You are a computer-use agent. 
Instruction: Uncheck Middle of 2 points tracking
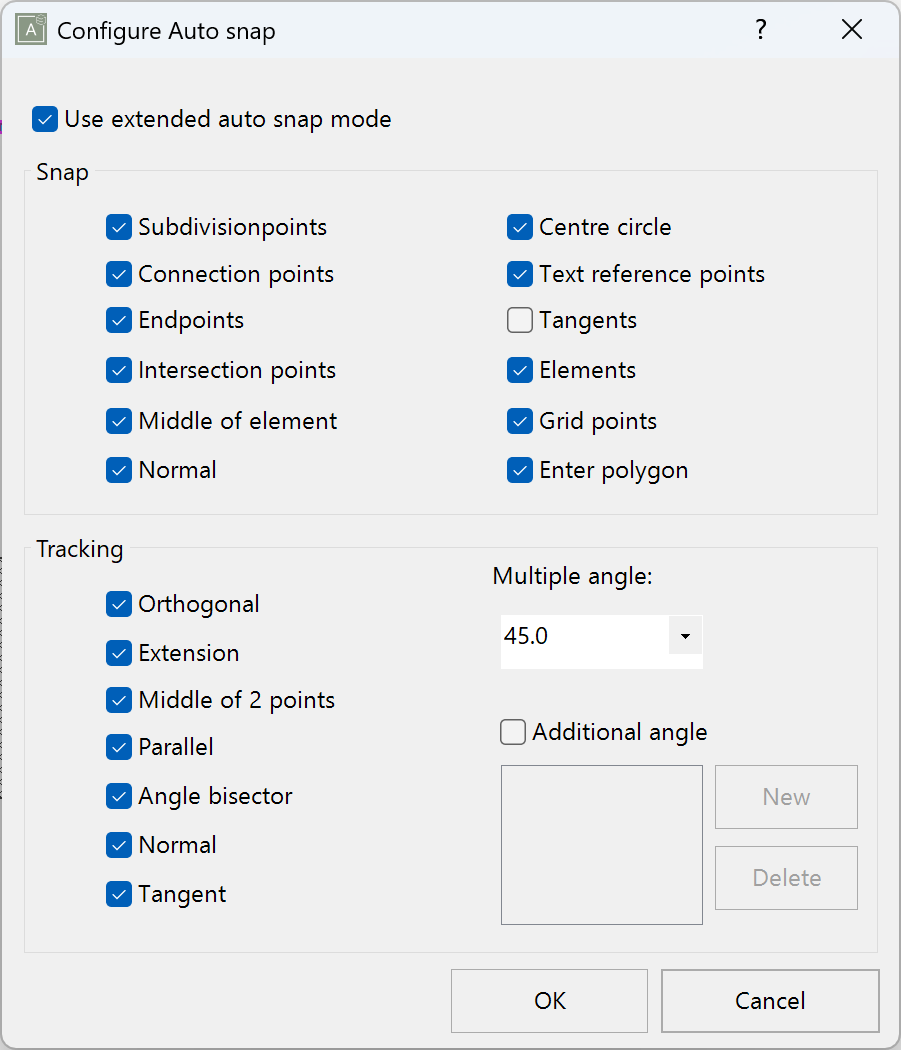pos(119,700)
